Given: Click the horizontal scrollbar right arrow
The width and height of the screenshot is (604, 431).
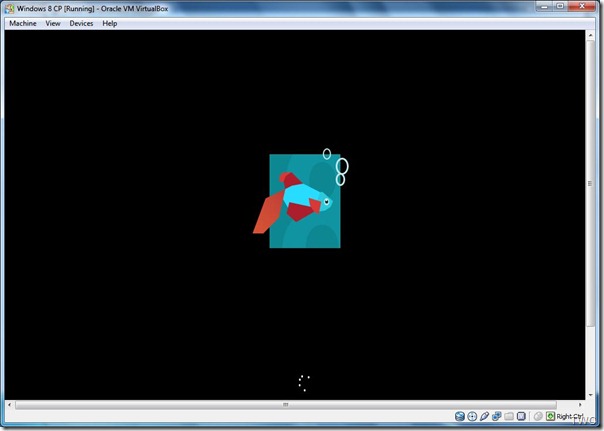Looking at the screenshot, I should tap(580, 404).
